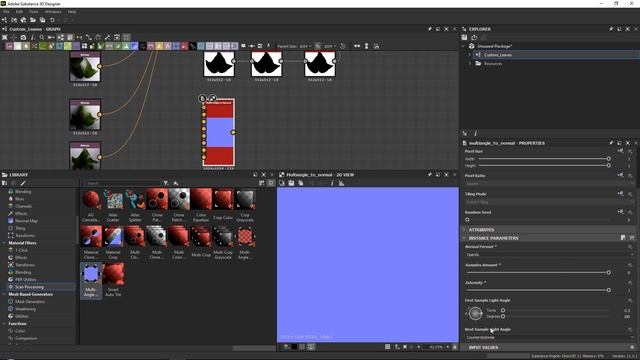This screenshot has height=360, width=640.
Task: Click the info icon in graph toolbar
Action: tap(33, 37)
